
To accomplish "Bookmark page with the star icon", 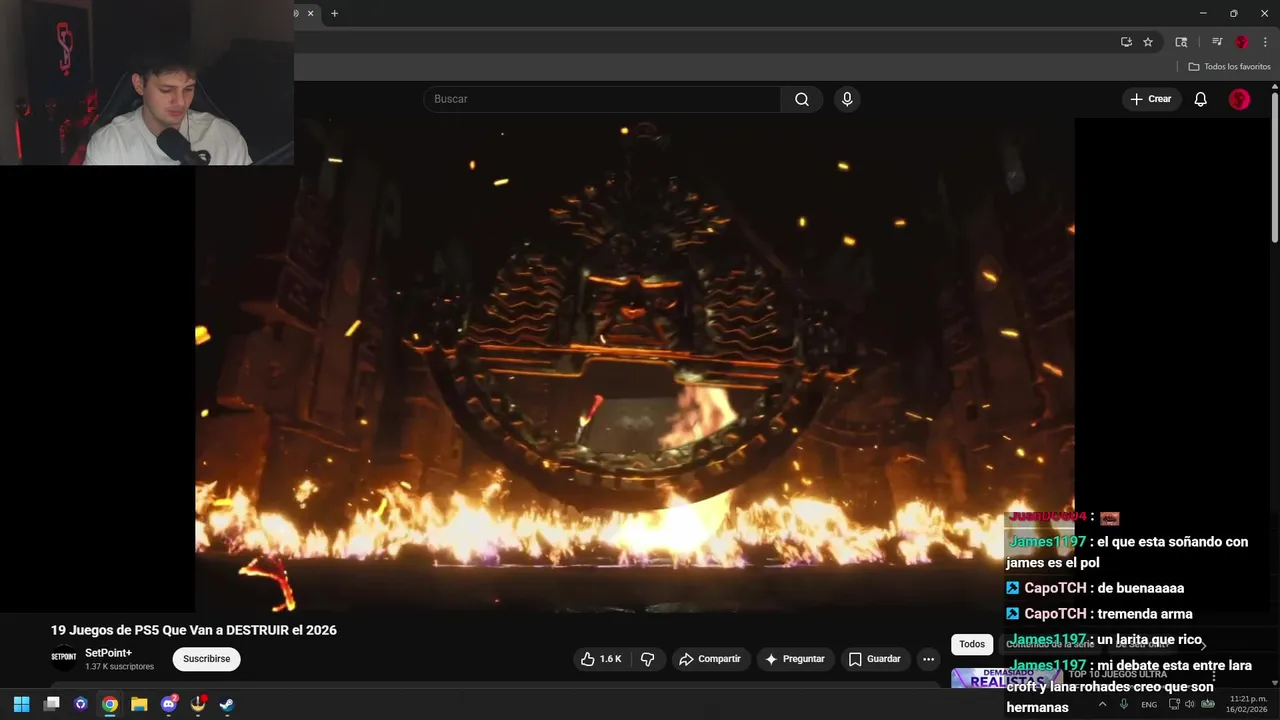I will tap(1148, 42).
